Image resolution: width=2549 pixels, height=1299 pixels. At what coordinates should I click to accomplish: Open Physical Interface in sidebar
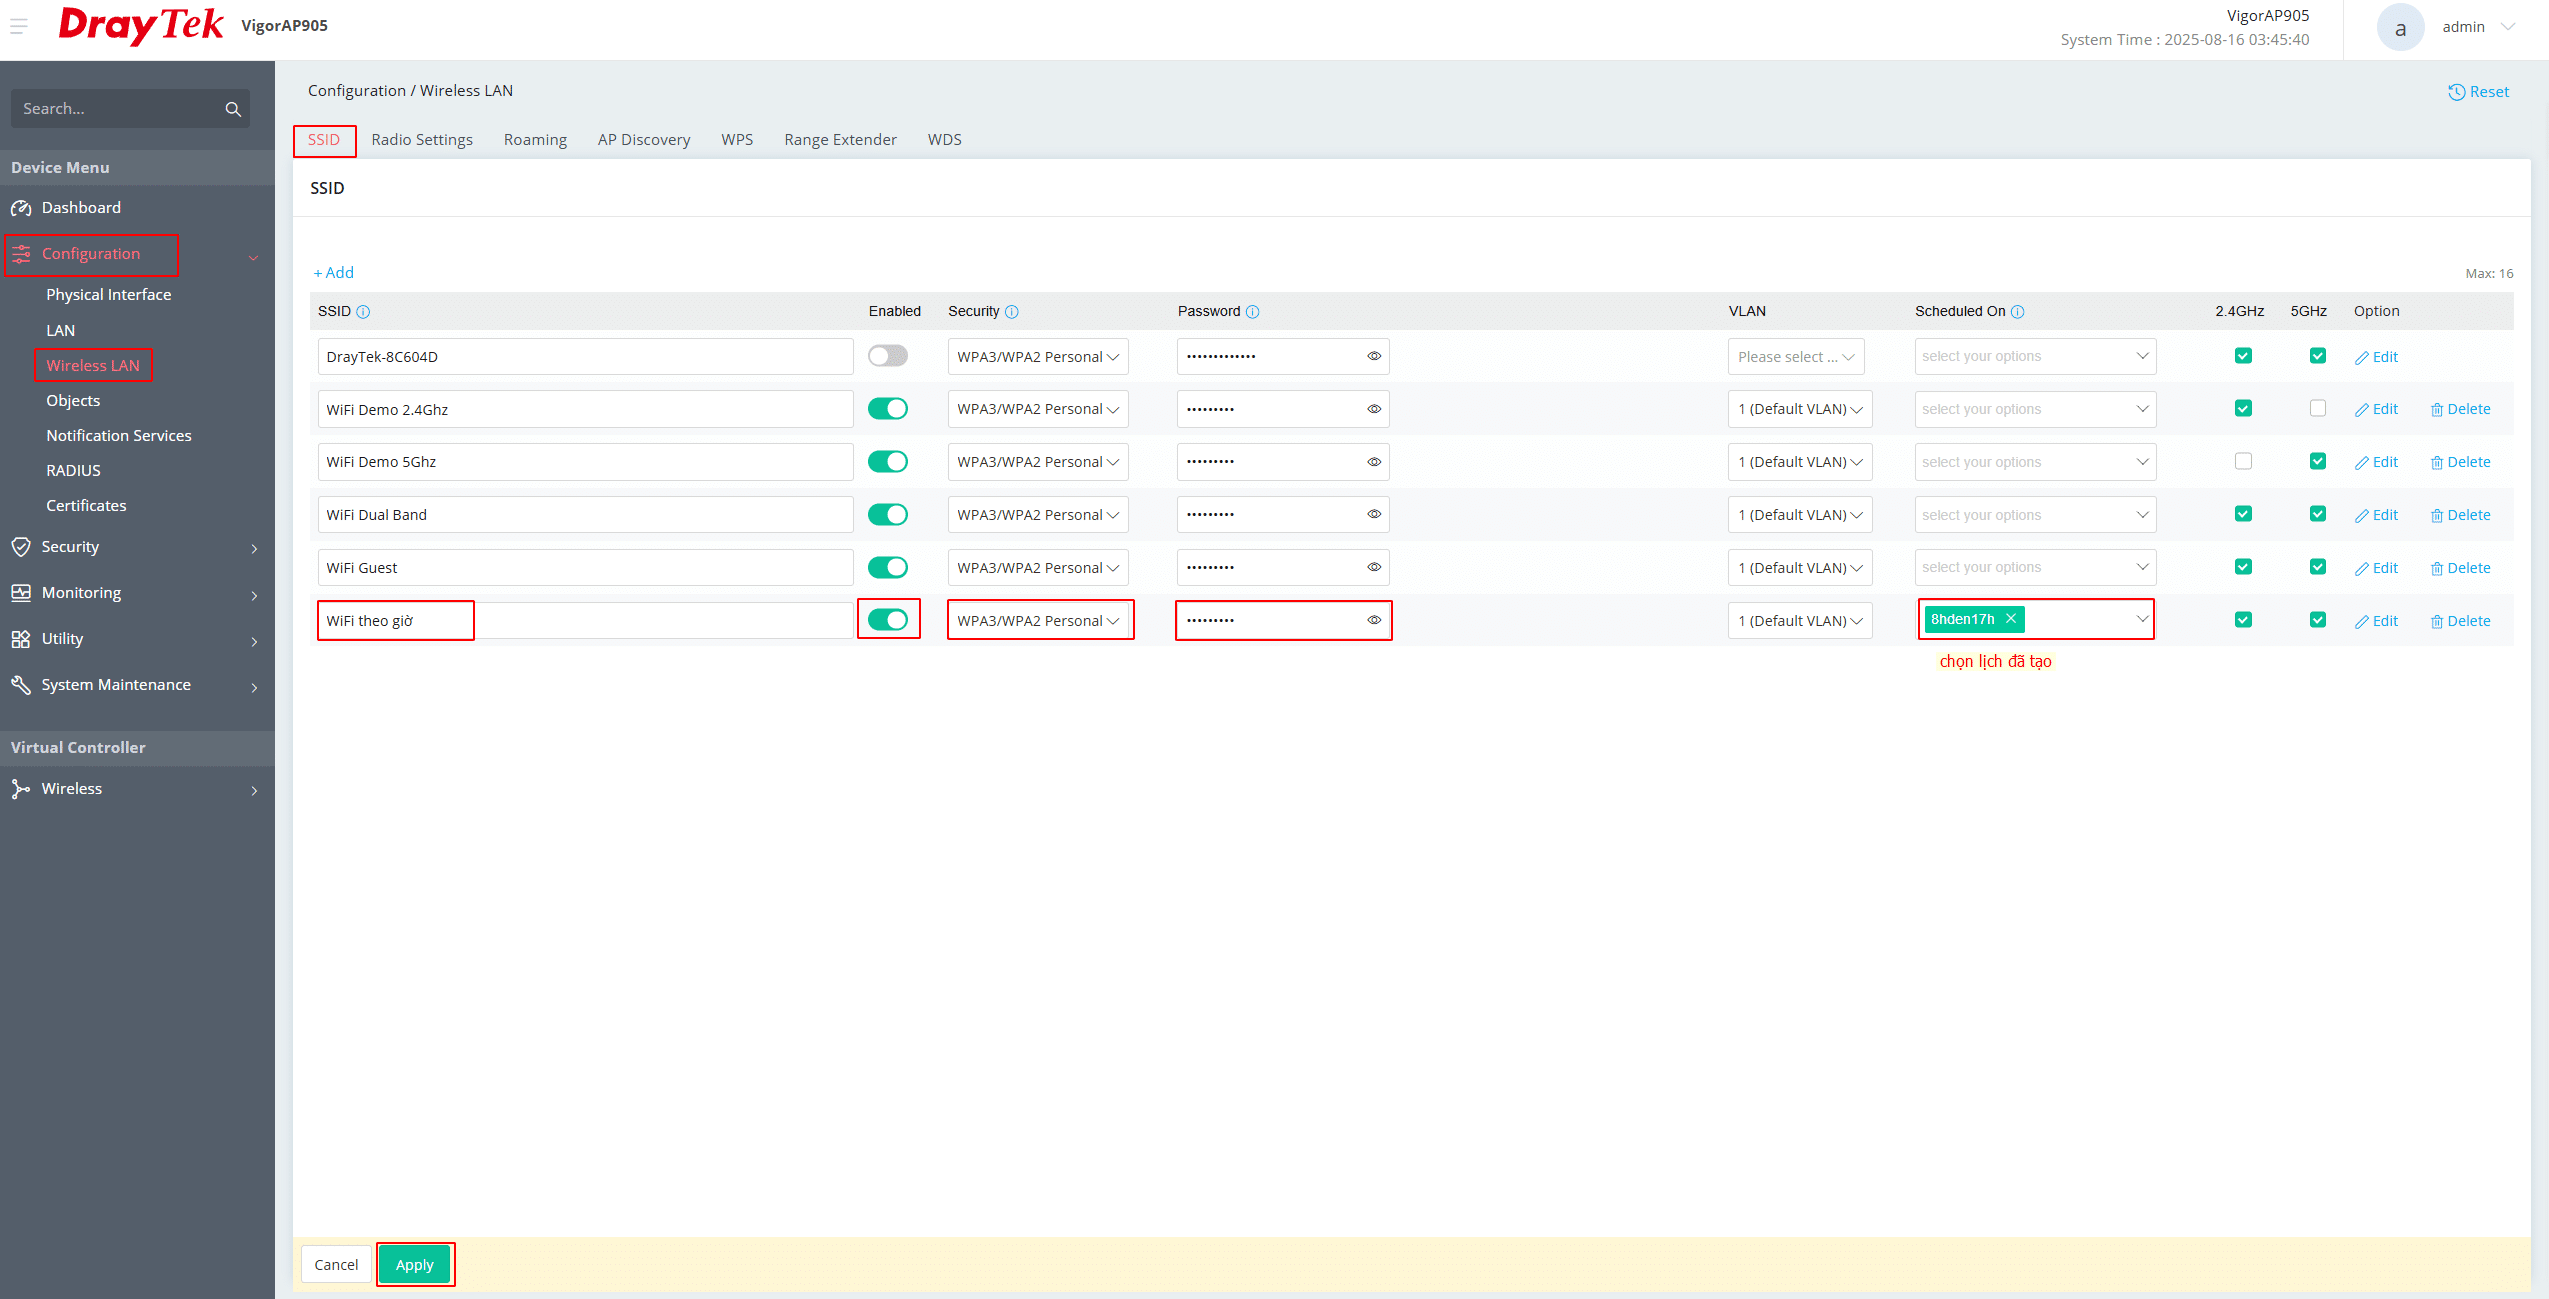(108, 295)
